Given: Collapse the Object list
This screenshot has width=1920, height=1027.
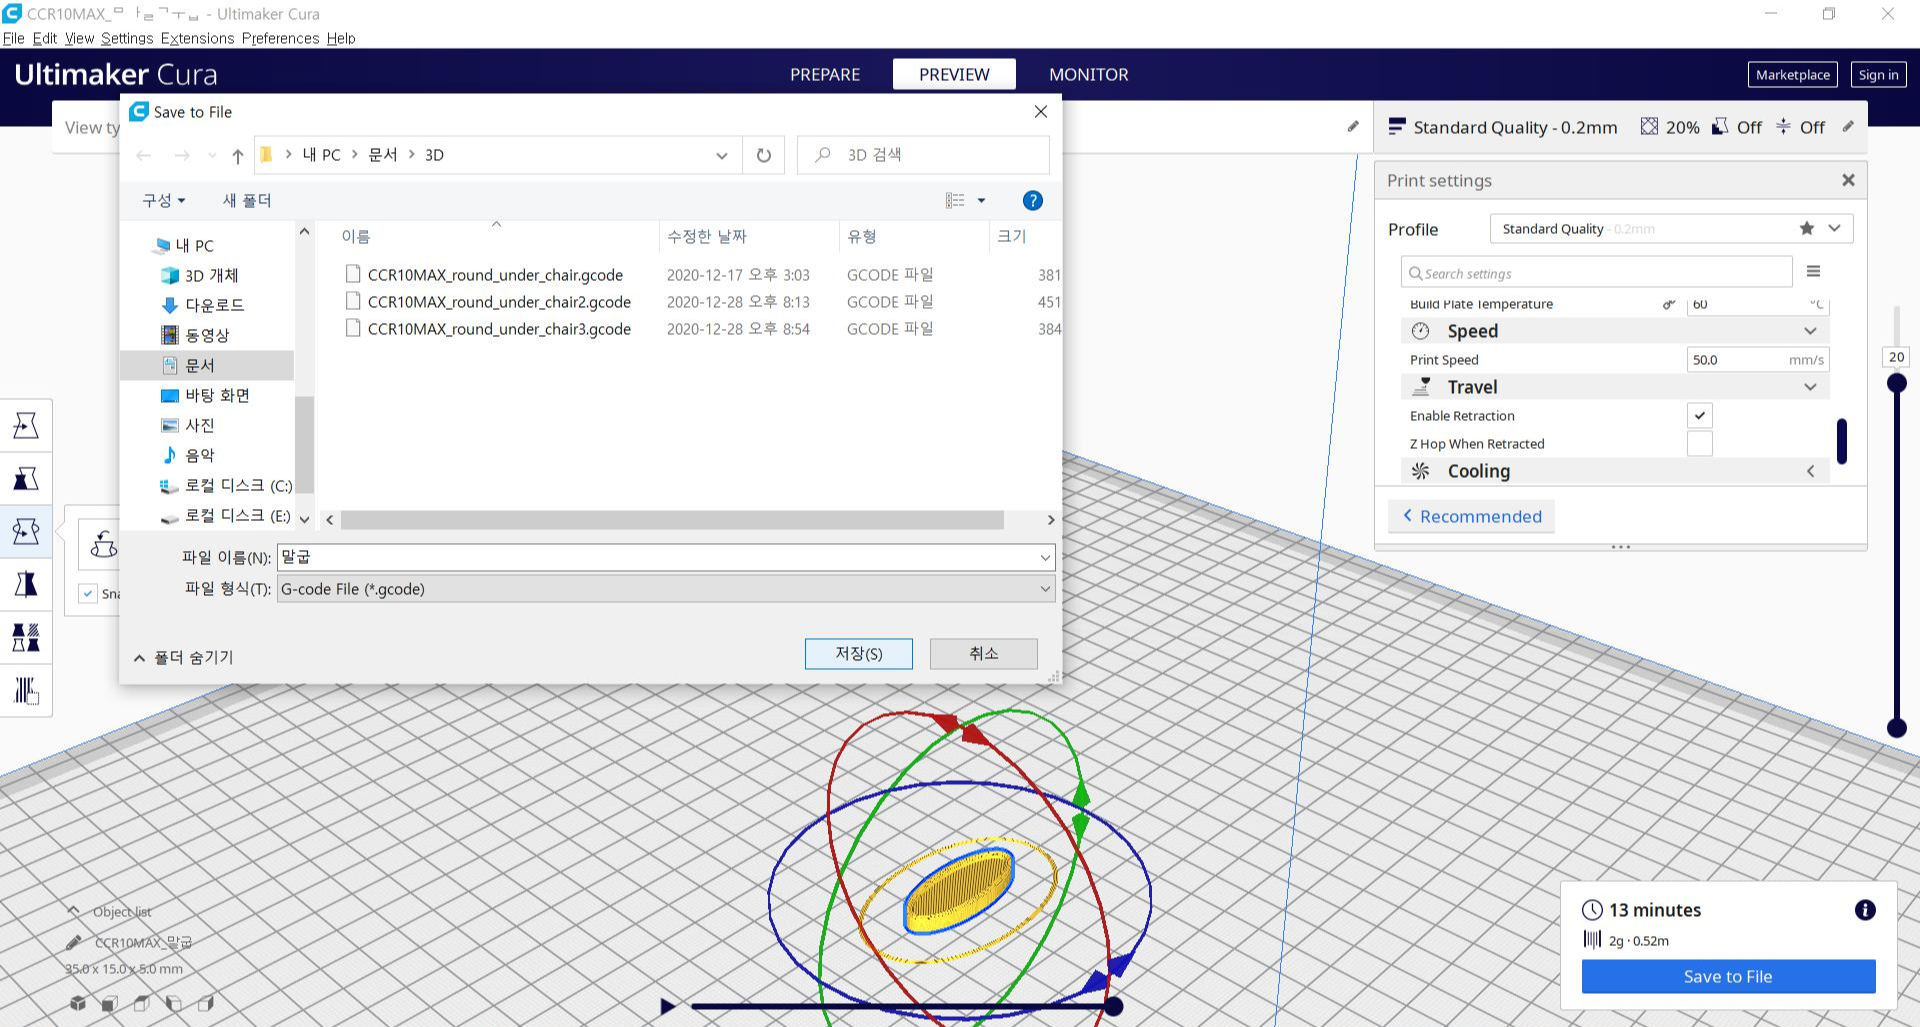Looking at the screenshot, I should [x=73, y=911].
